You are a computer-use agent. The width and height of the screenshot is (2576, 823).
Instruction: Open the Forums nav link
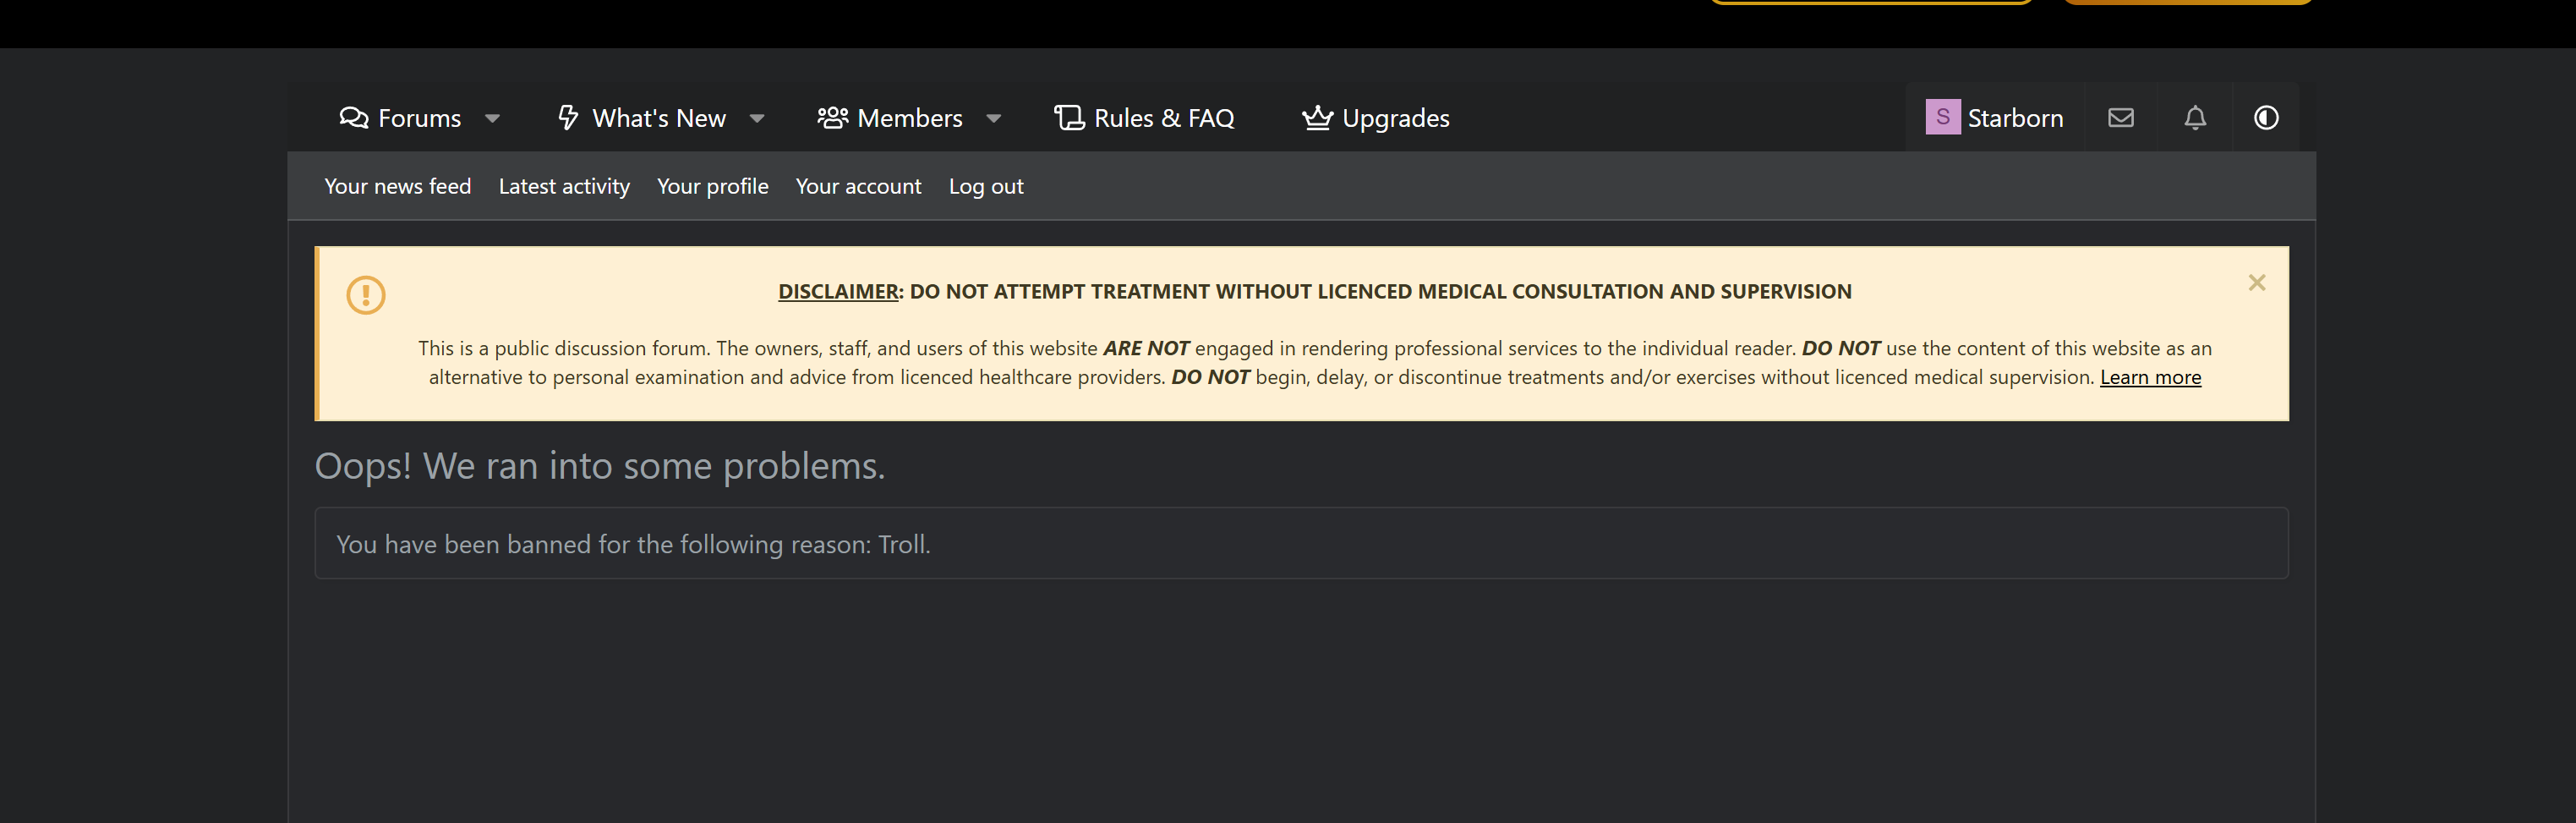point(400,118)
